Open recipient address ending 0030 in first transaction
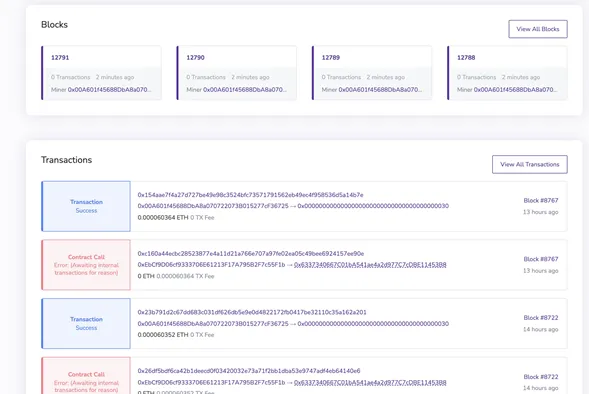589x394 pixels. pyautogui.click(x=373, y=206)
